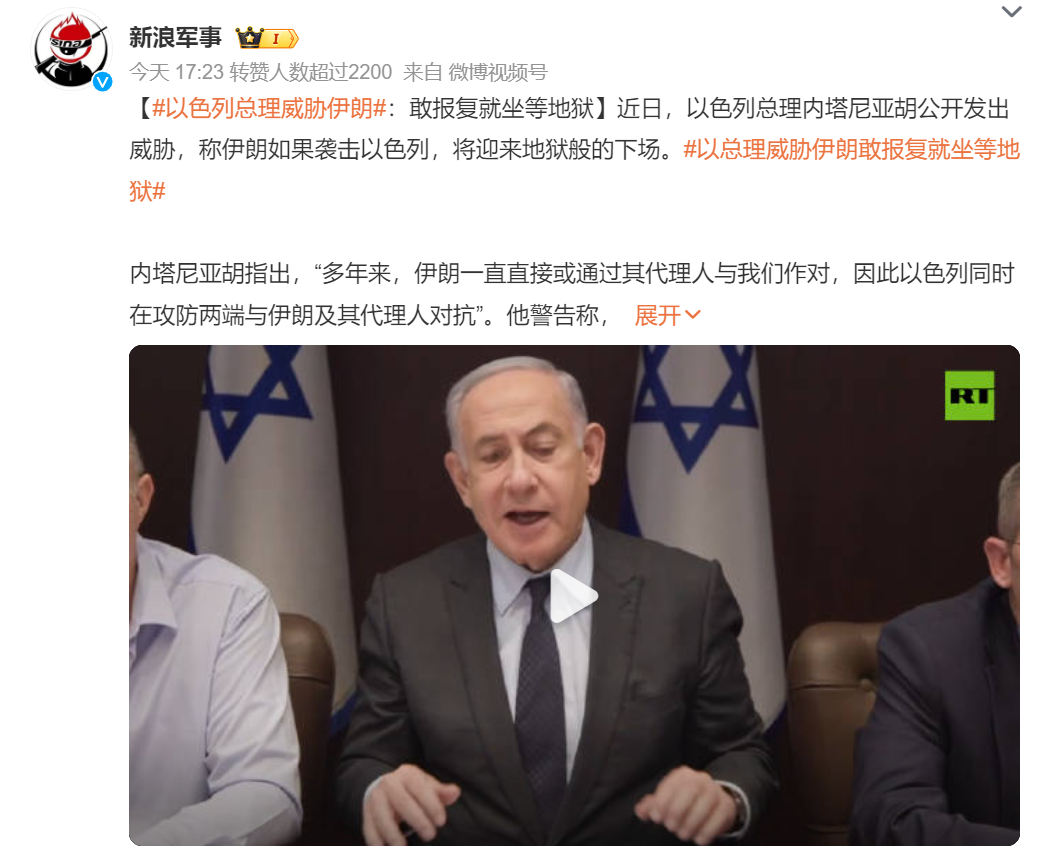Click the crown membership level badge

(x=267, y=38)
